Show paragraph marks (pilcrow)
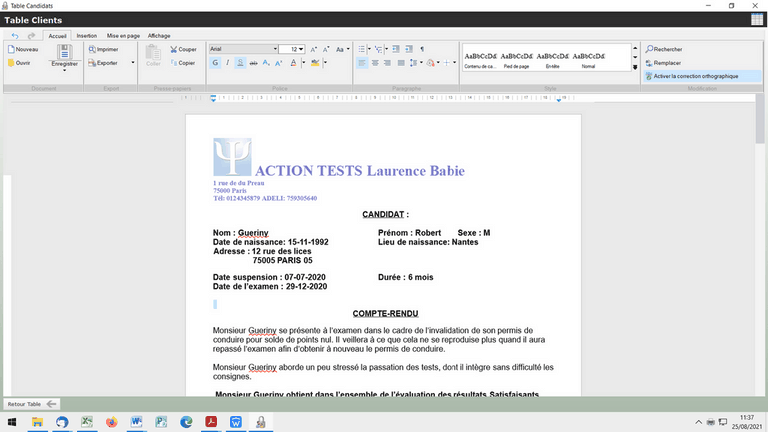 [x=422, y=49]
